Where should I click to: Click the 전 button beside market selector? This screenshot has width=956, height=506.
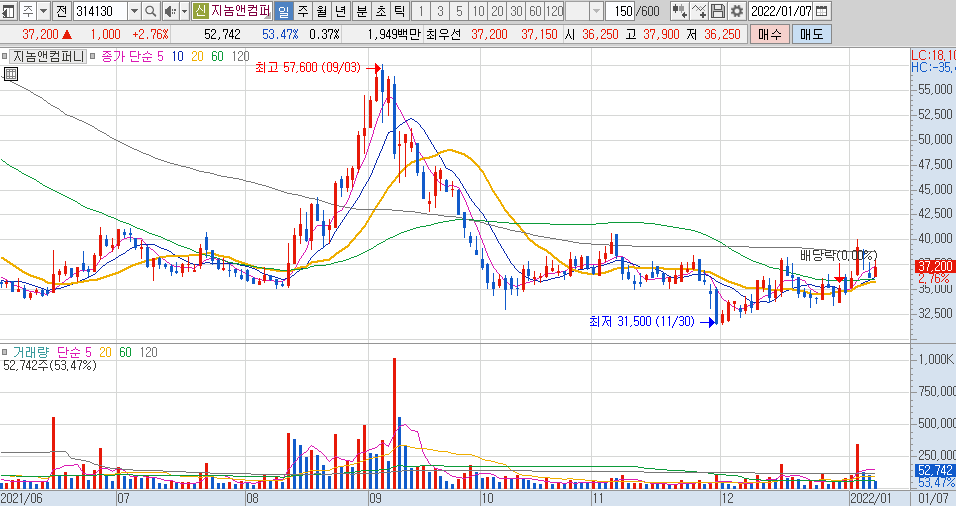coord(62,10)
